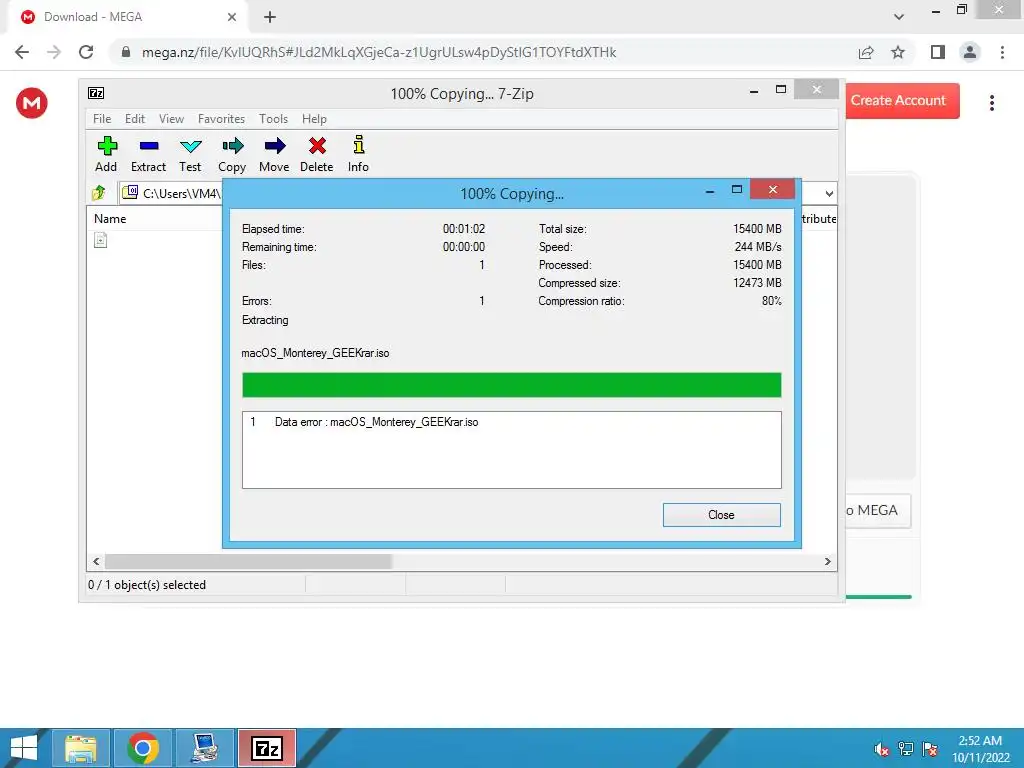This screenshot has height=768, width=1024.
Task: Click the taskbar computer settings icon
Action: [x=204, y=748]
